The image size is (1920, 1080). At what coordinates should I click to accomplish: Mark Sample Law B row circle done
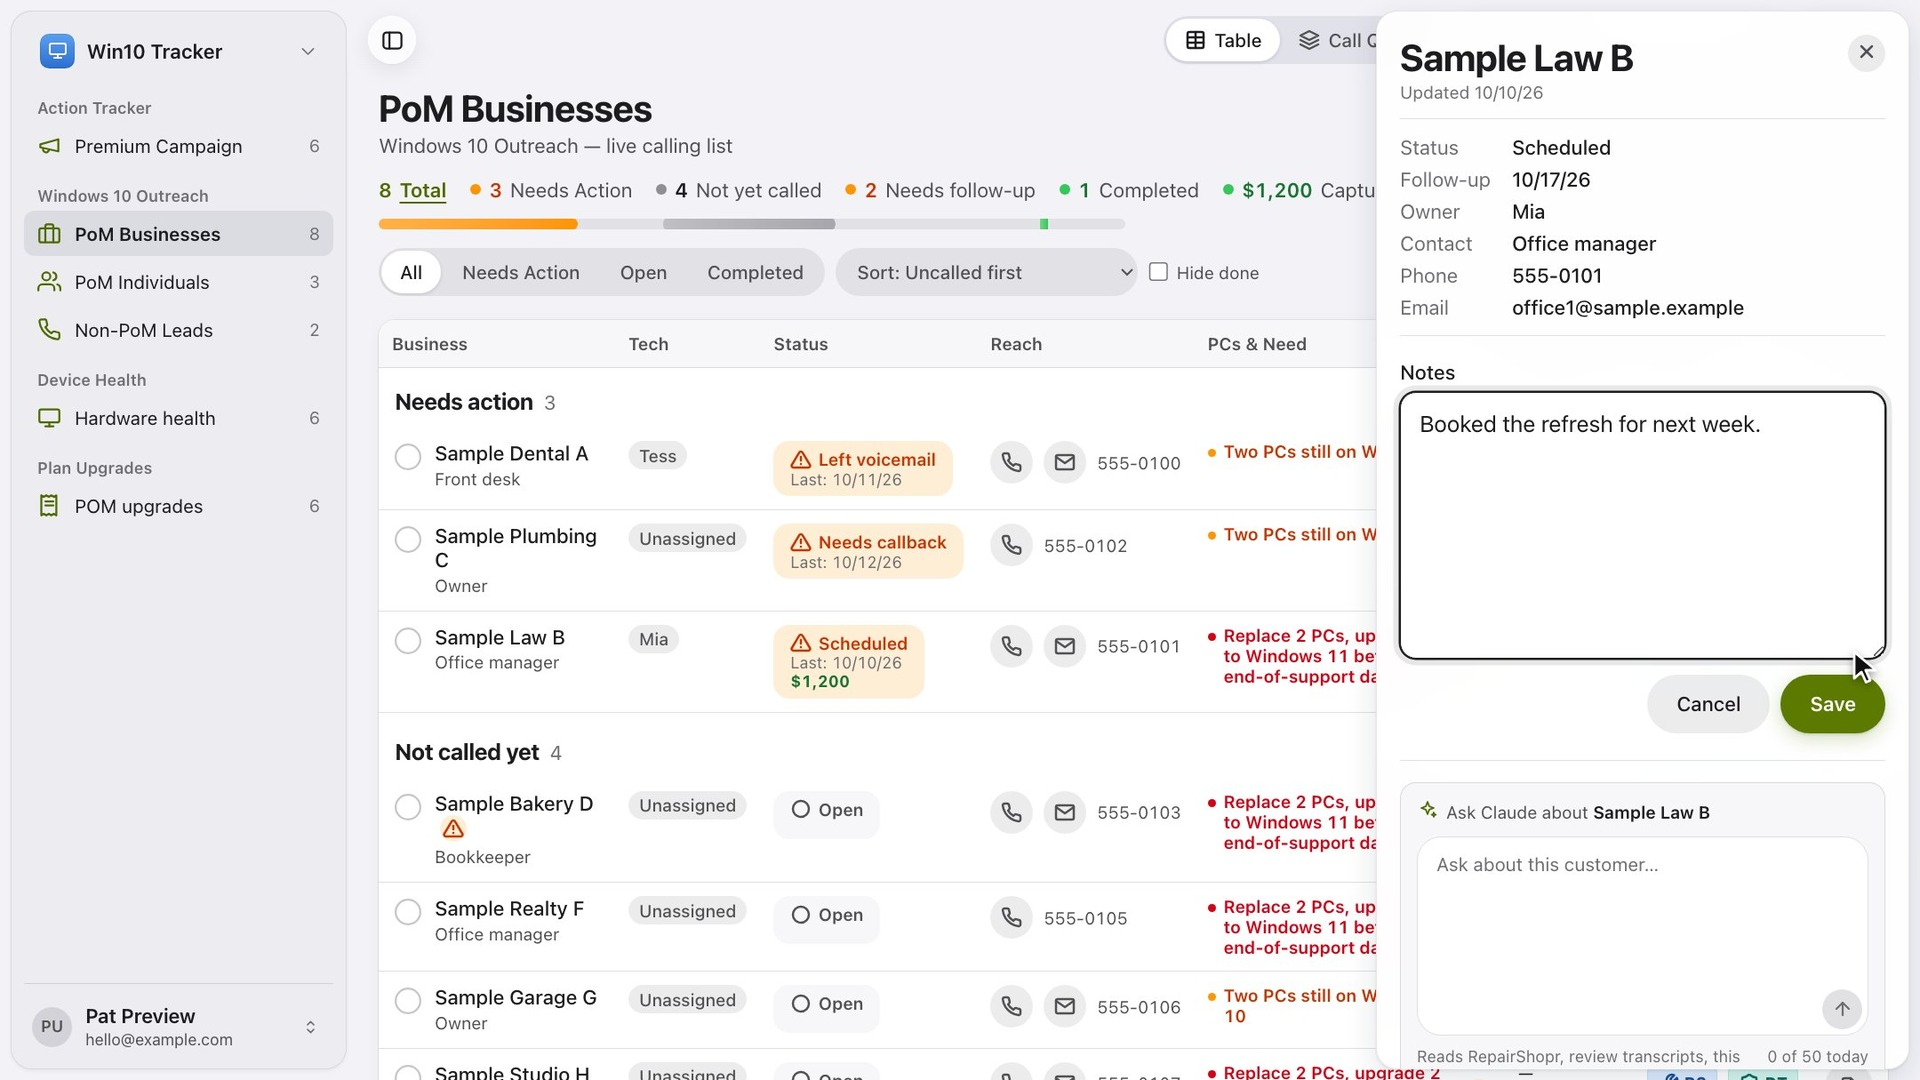point(408,641)
